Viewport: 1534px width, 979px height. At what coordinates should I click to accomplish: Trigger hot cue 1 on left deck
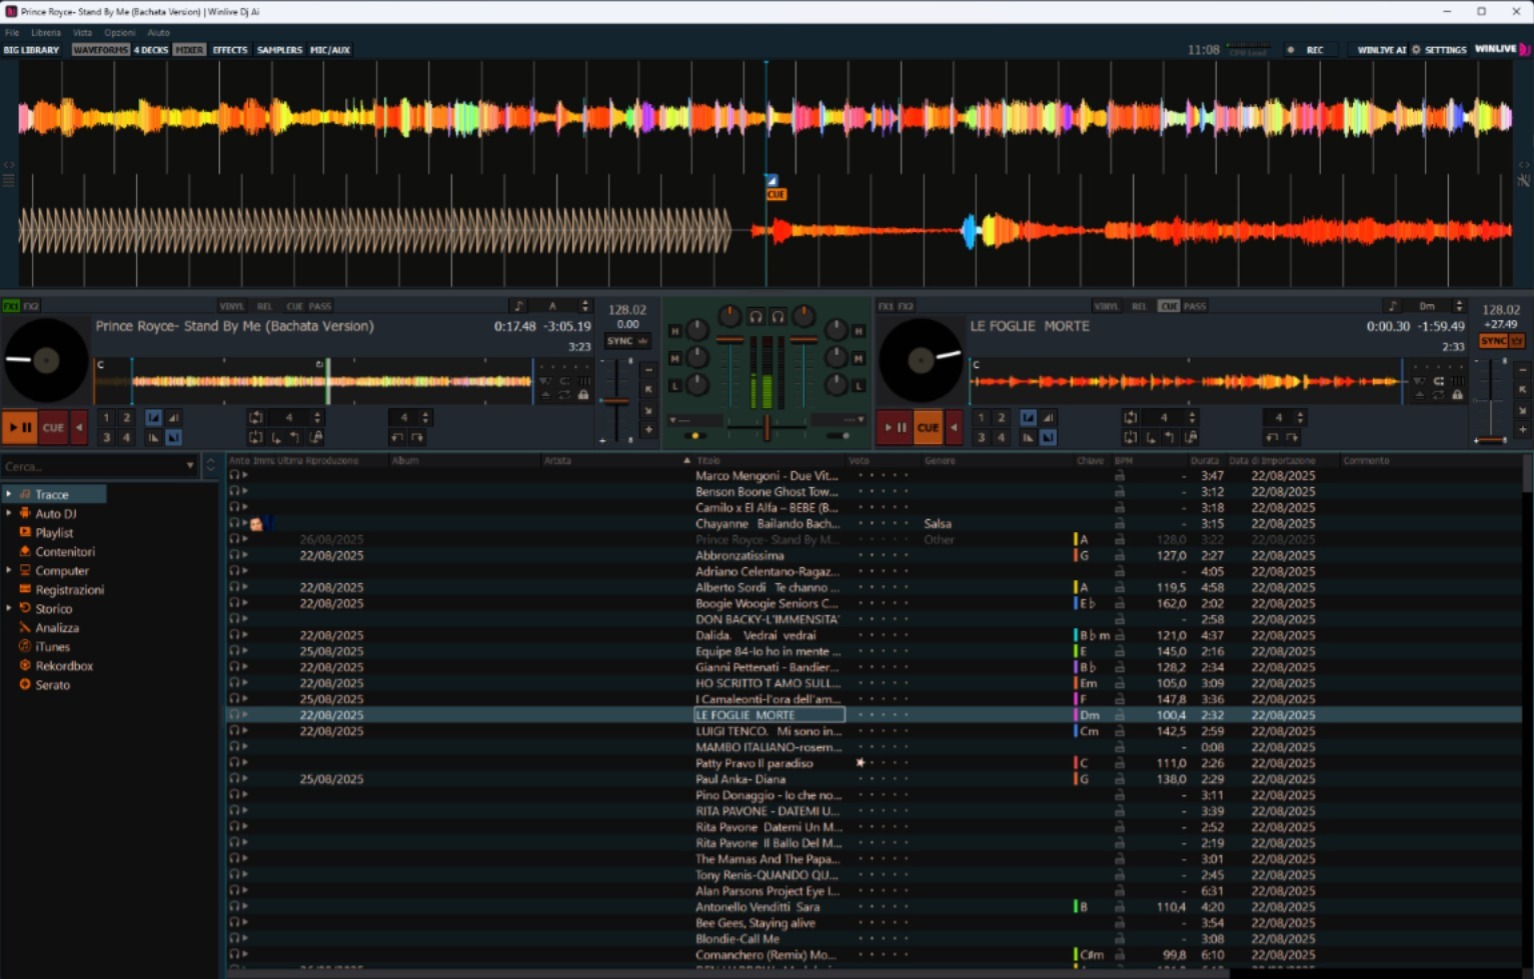click(x=106, y=418)
